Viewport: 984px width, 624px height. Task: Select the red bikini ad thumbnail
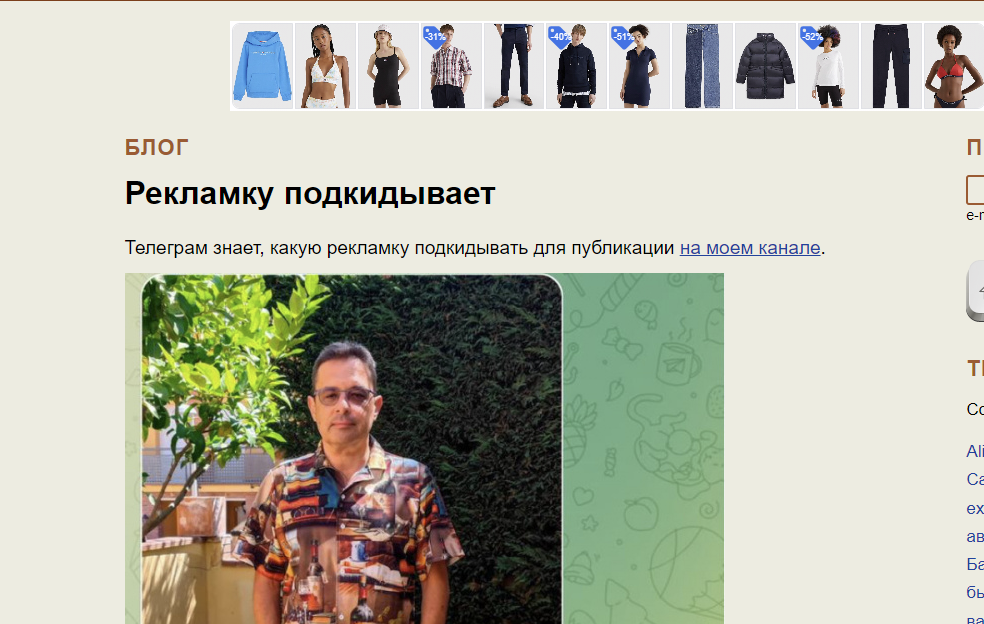coord(953,66)
